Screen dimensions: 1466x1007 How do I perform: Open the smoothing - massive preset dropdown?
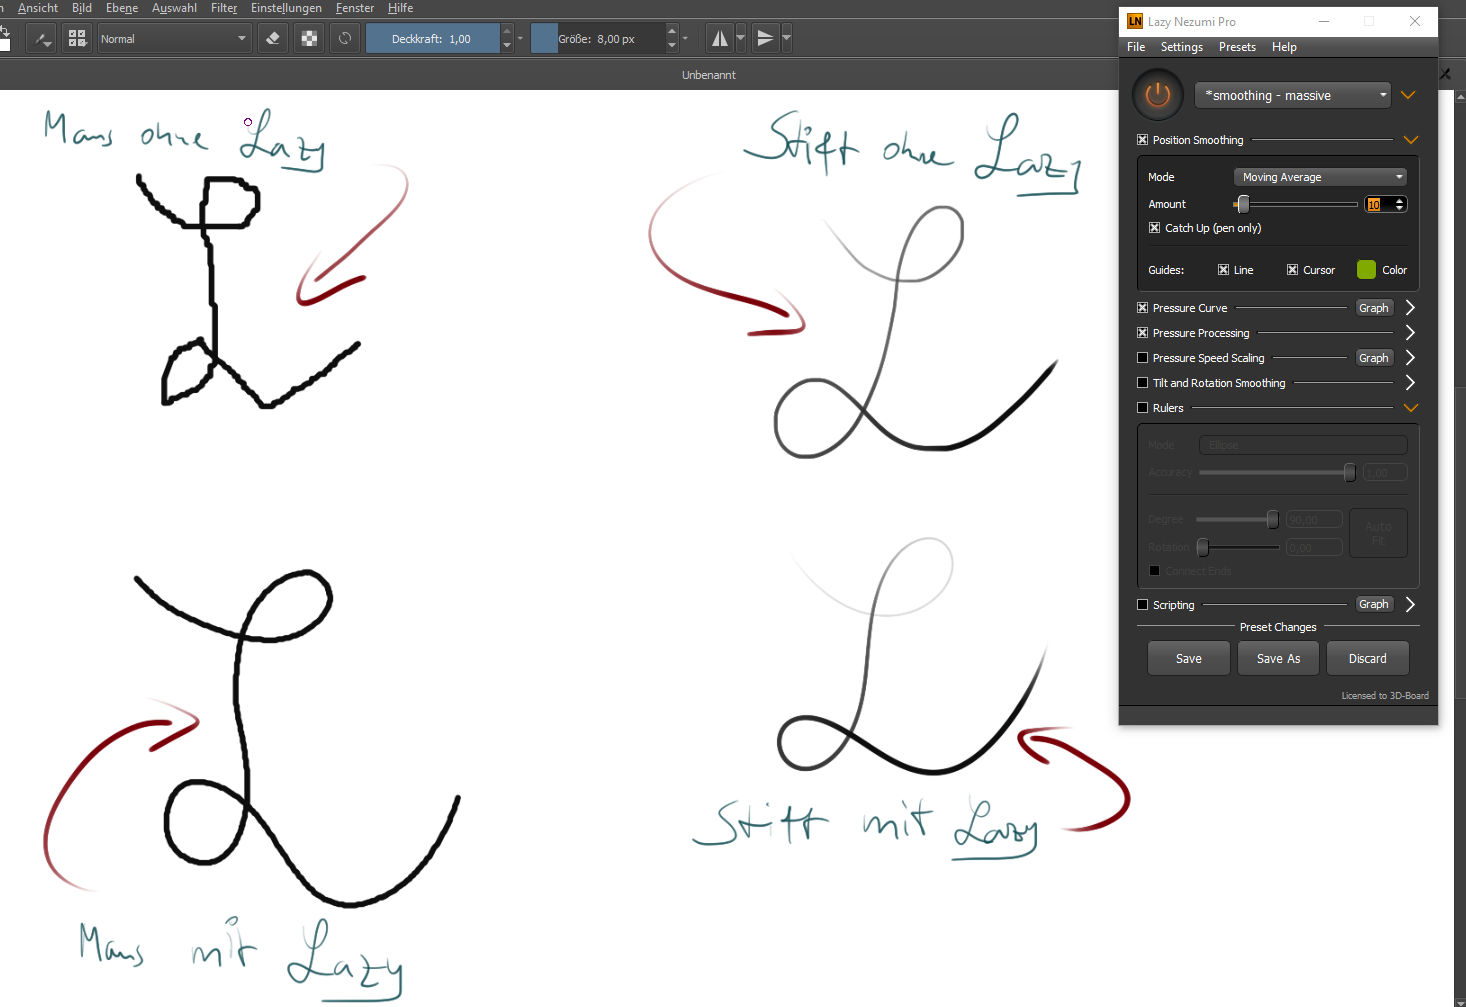(x=1292, y=96)
